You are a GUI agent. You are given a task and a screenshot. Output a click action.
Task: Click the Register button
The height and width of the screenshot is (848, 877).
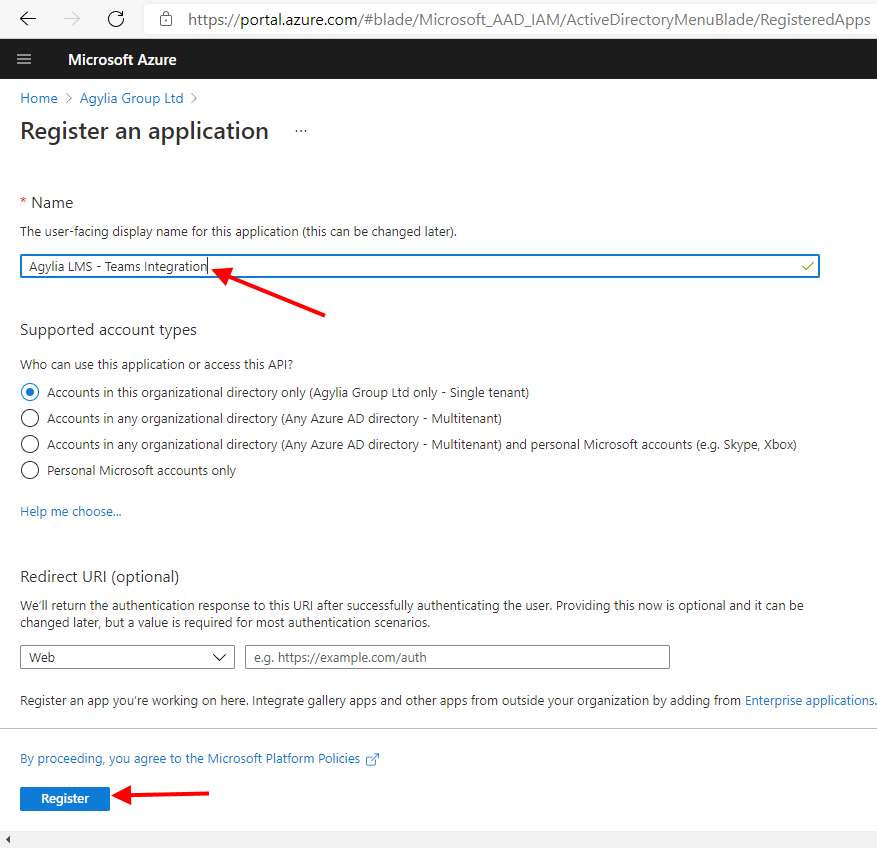point(65,799)
